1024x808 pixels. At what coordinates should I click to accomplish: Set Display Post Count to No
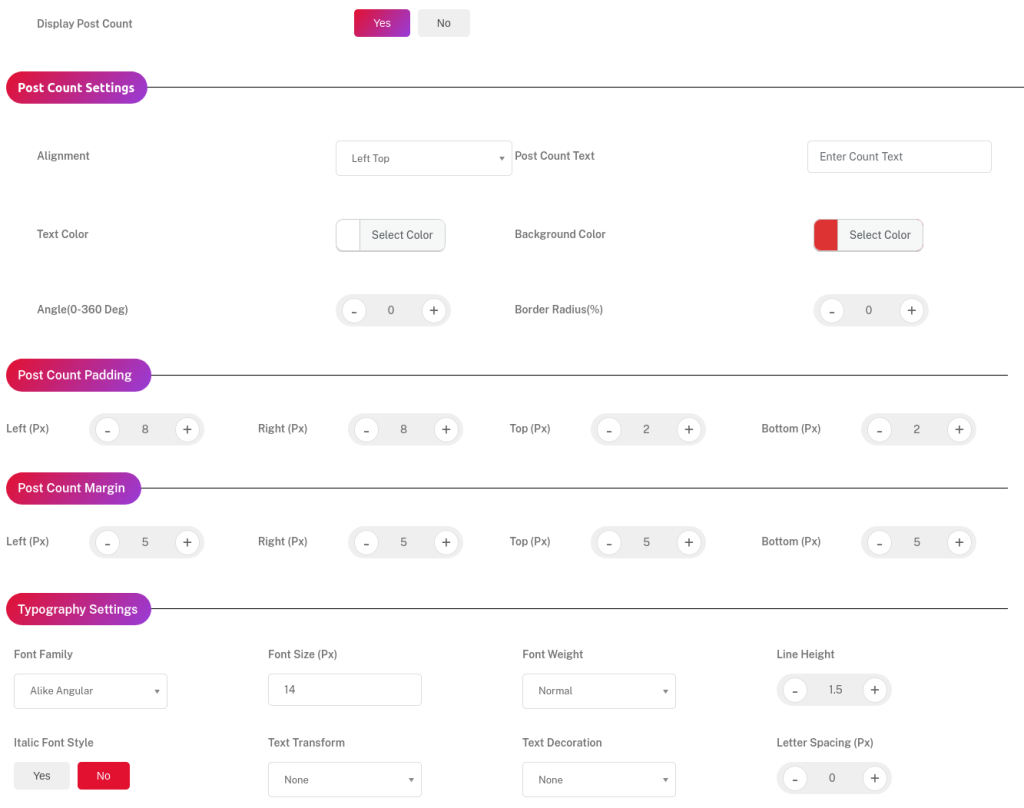[443, 23]
